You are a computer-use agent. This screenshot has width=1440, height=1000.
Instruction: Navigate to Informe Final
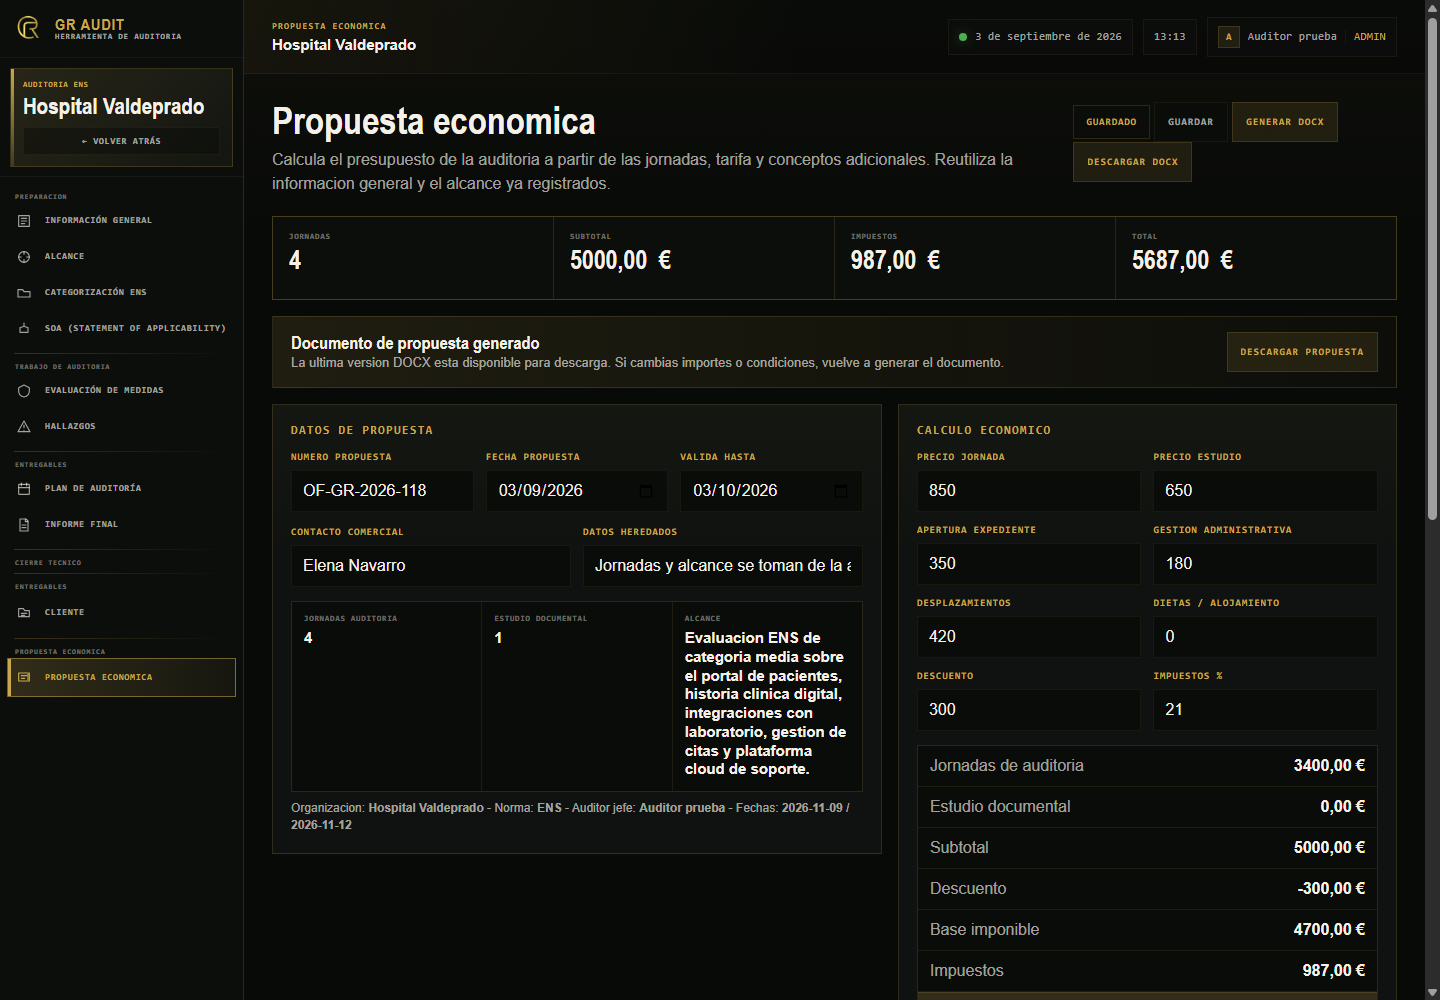click(x=121, y=524)
